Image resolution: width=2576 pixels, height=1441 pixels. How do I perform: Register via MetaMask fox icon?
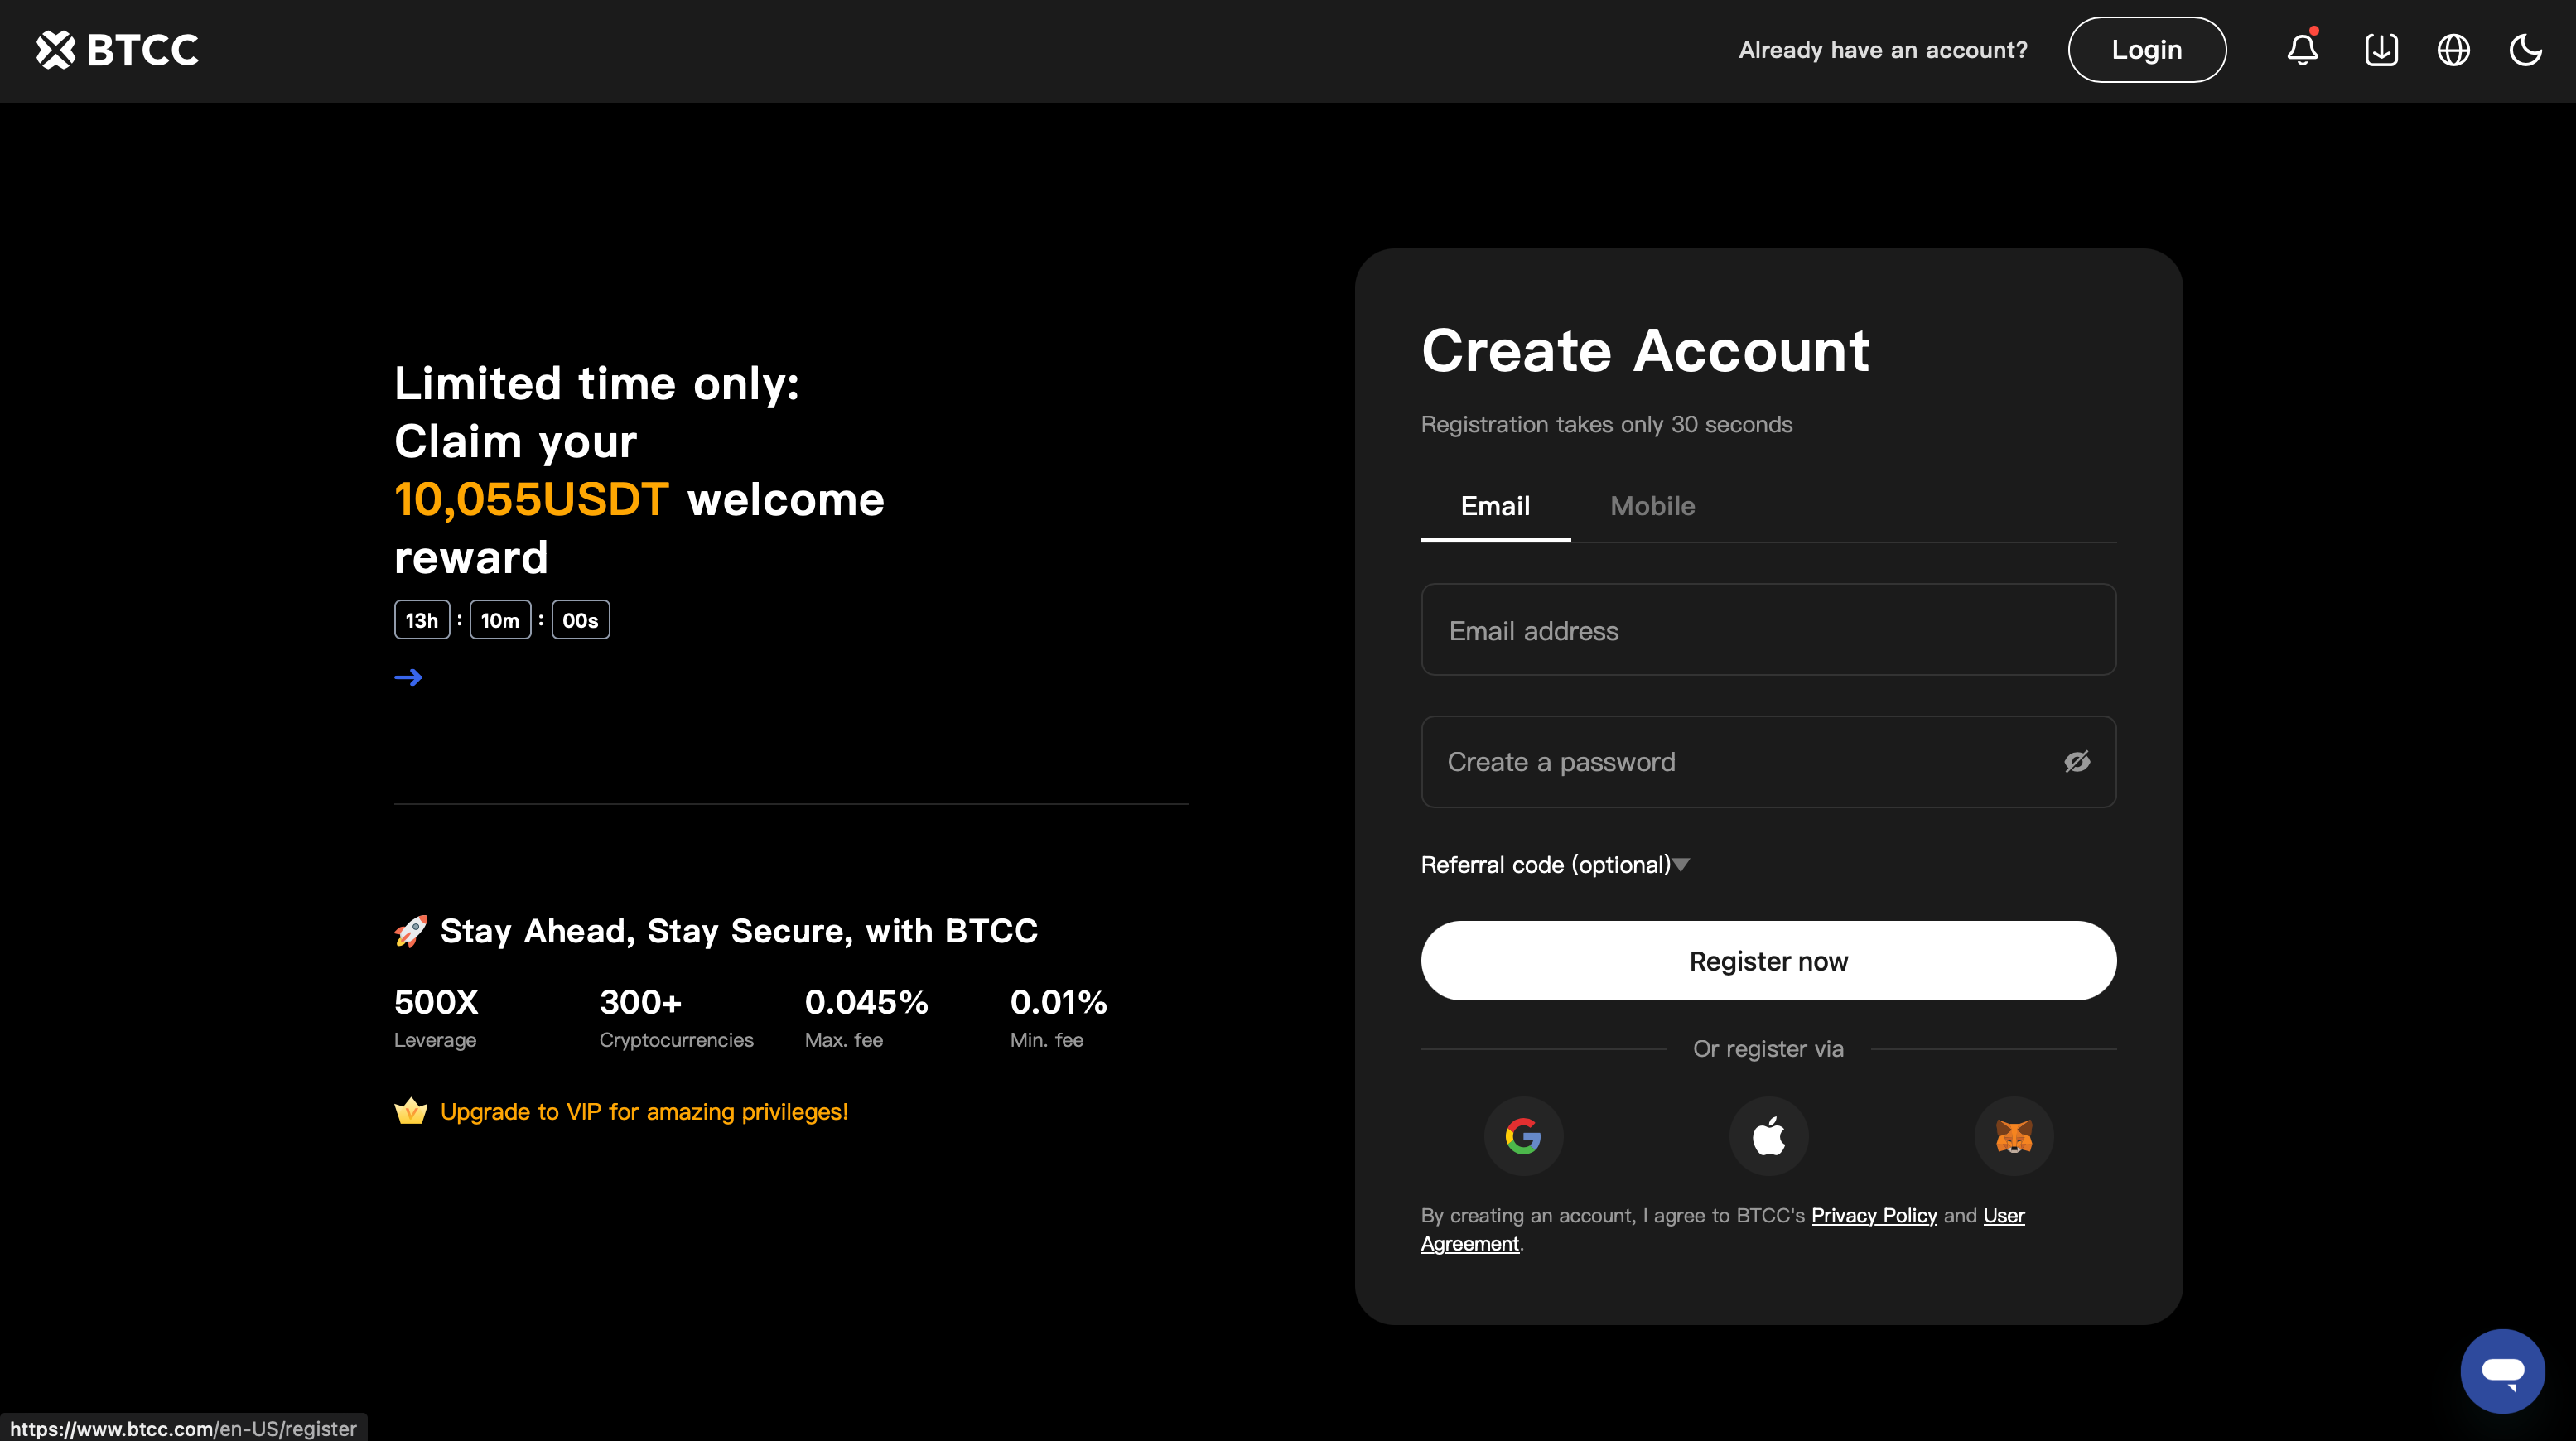[2014, 1136]
